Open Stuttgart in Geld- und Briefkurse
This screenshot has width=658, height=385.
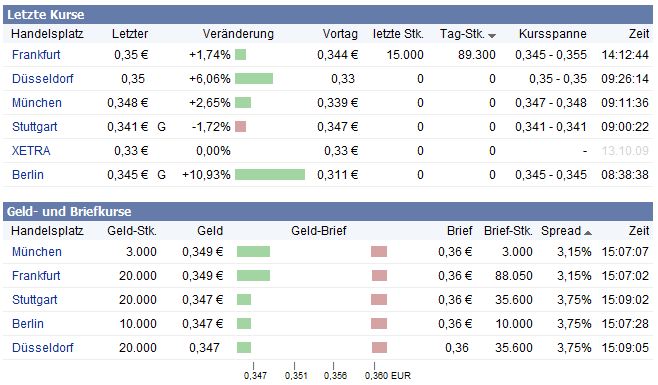click(x=34, y=299)
